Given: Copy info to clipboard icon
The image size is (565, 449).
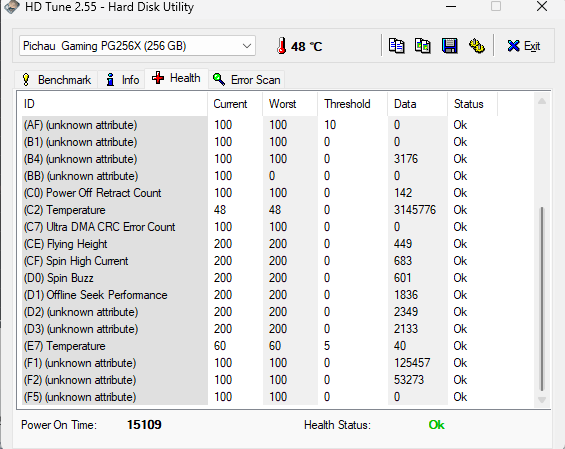Looking at the screenshot, I should tap(396, 46).
